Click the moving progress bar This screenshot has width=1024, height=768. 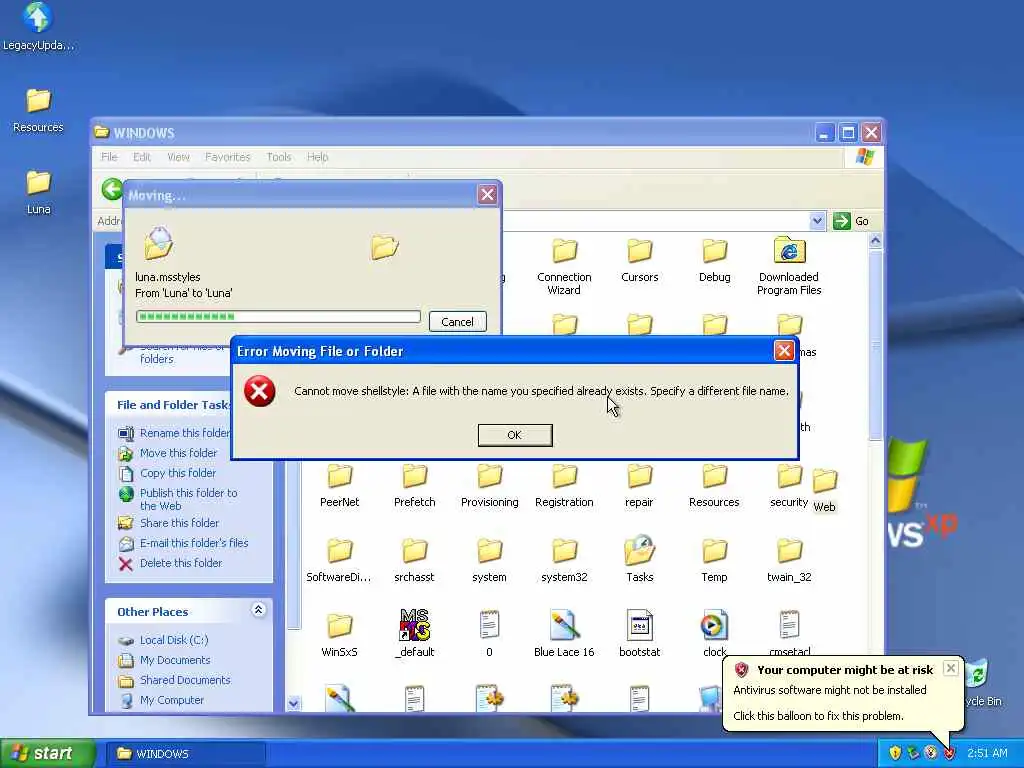(278, 317)
